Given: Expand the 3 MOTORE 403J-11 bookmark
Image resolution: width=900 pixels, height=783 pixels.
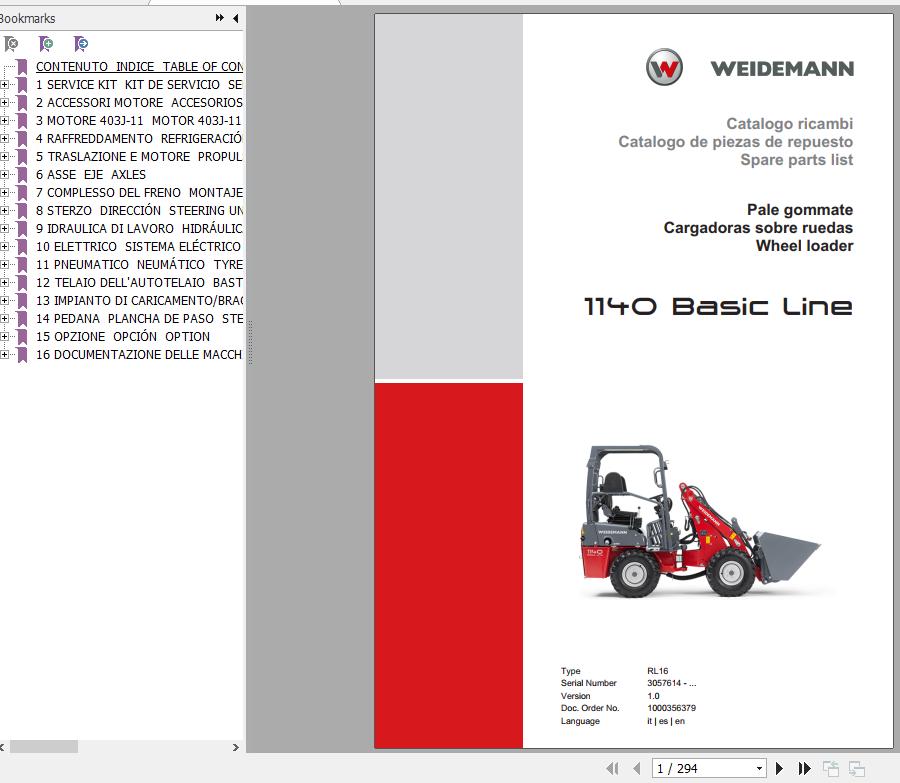Looking at the screenshot, I should (5, 121).
